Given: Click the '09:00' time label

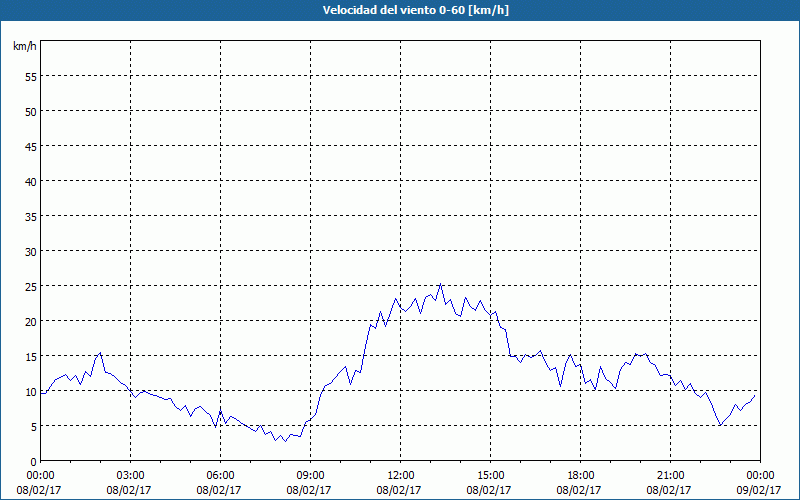Looking at the screenshot, I should [310, 476].
